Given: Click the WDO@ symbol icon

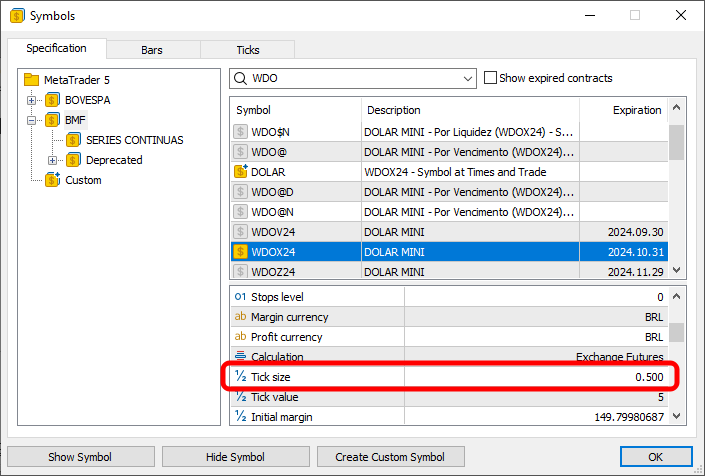Looking at the screenshot, I should click(241, 152).
